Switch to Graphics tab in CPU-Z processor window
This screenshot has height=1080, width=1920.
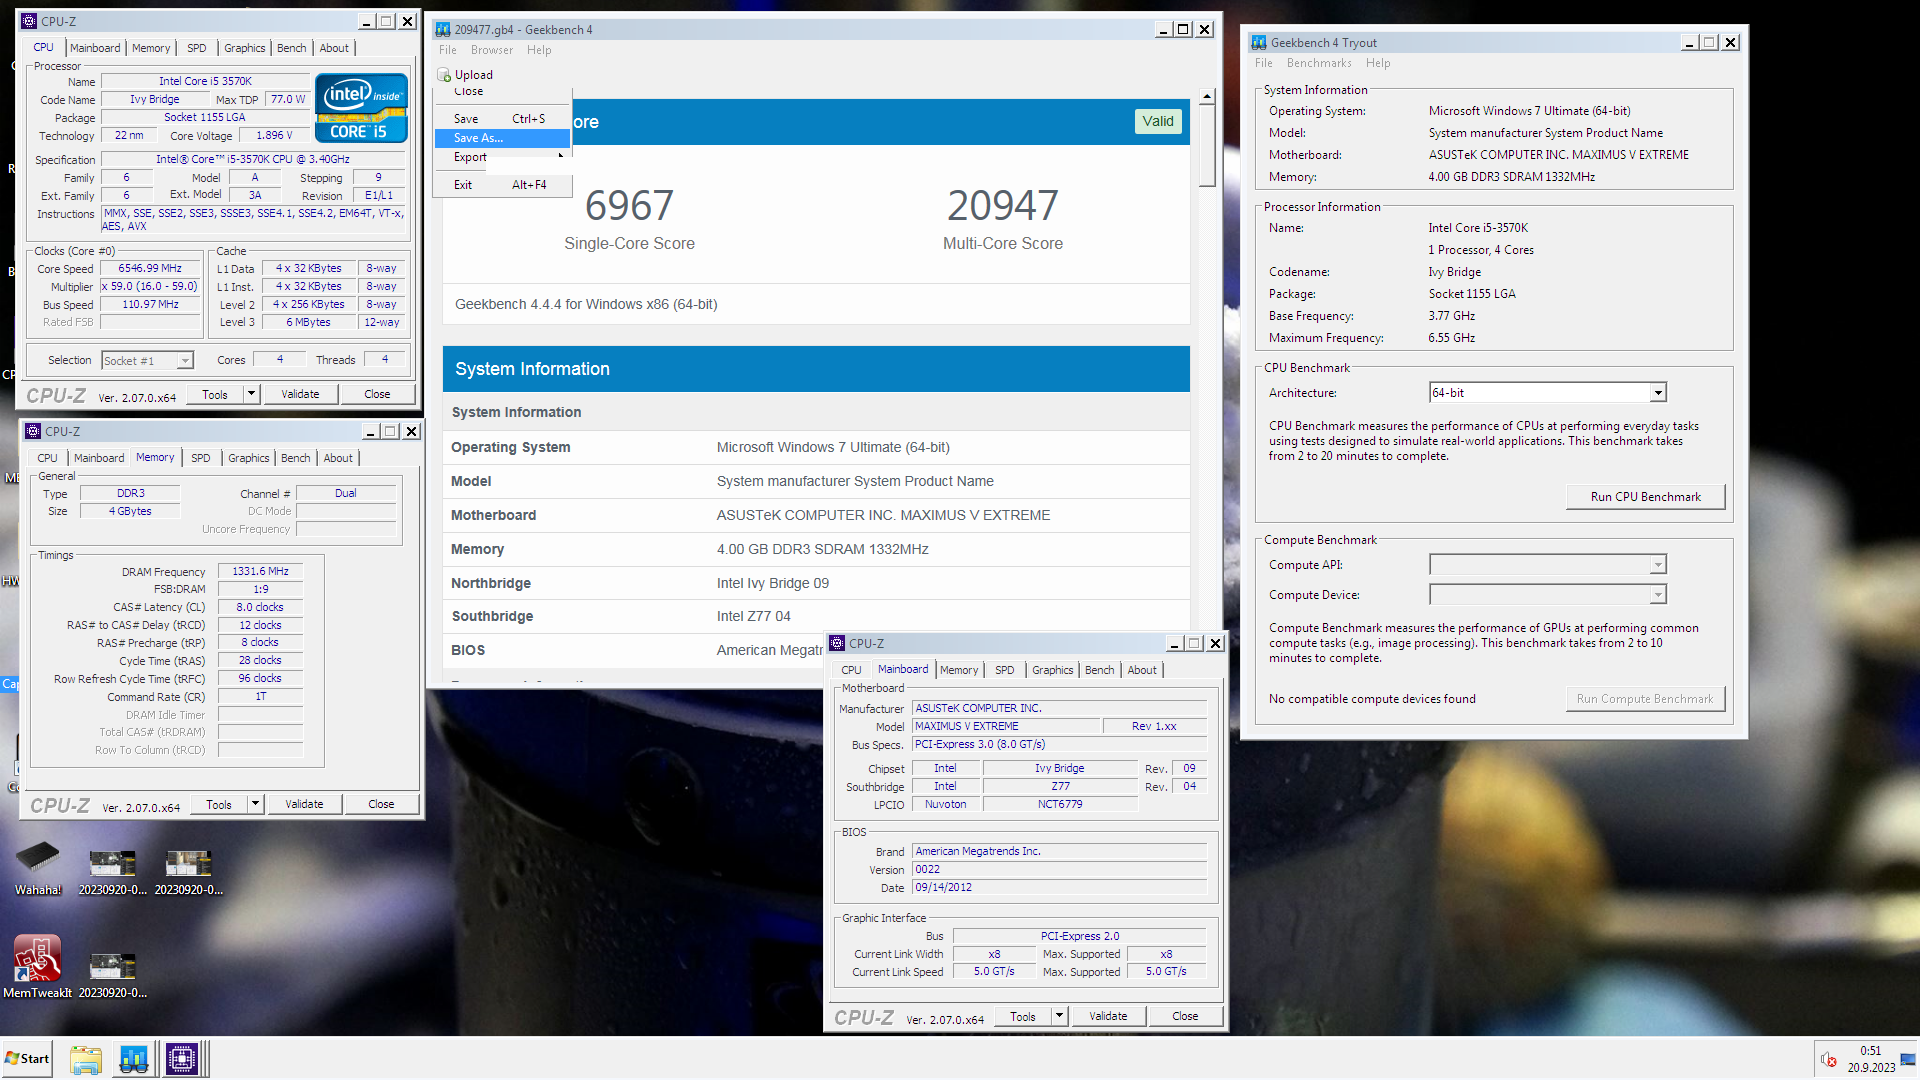pyautogui.click(x=244, y=48)
